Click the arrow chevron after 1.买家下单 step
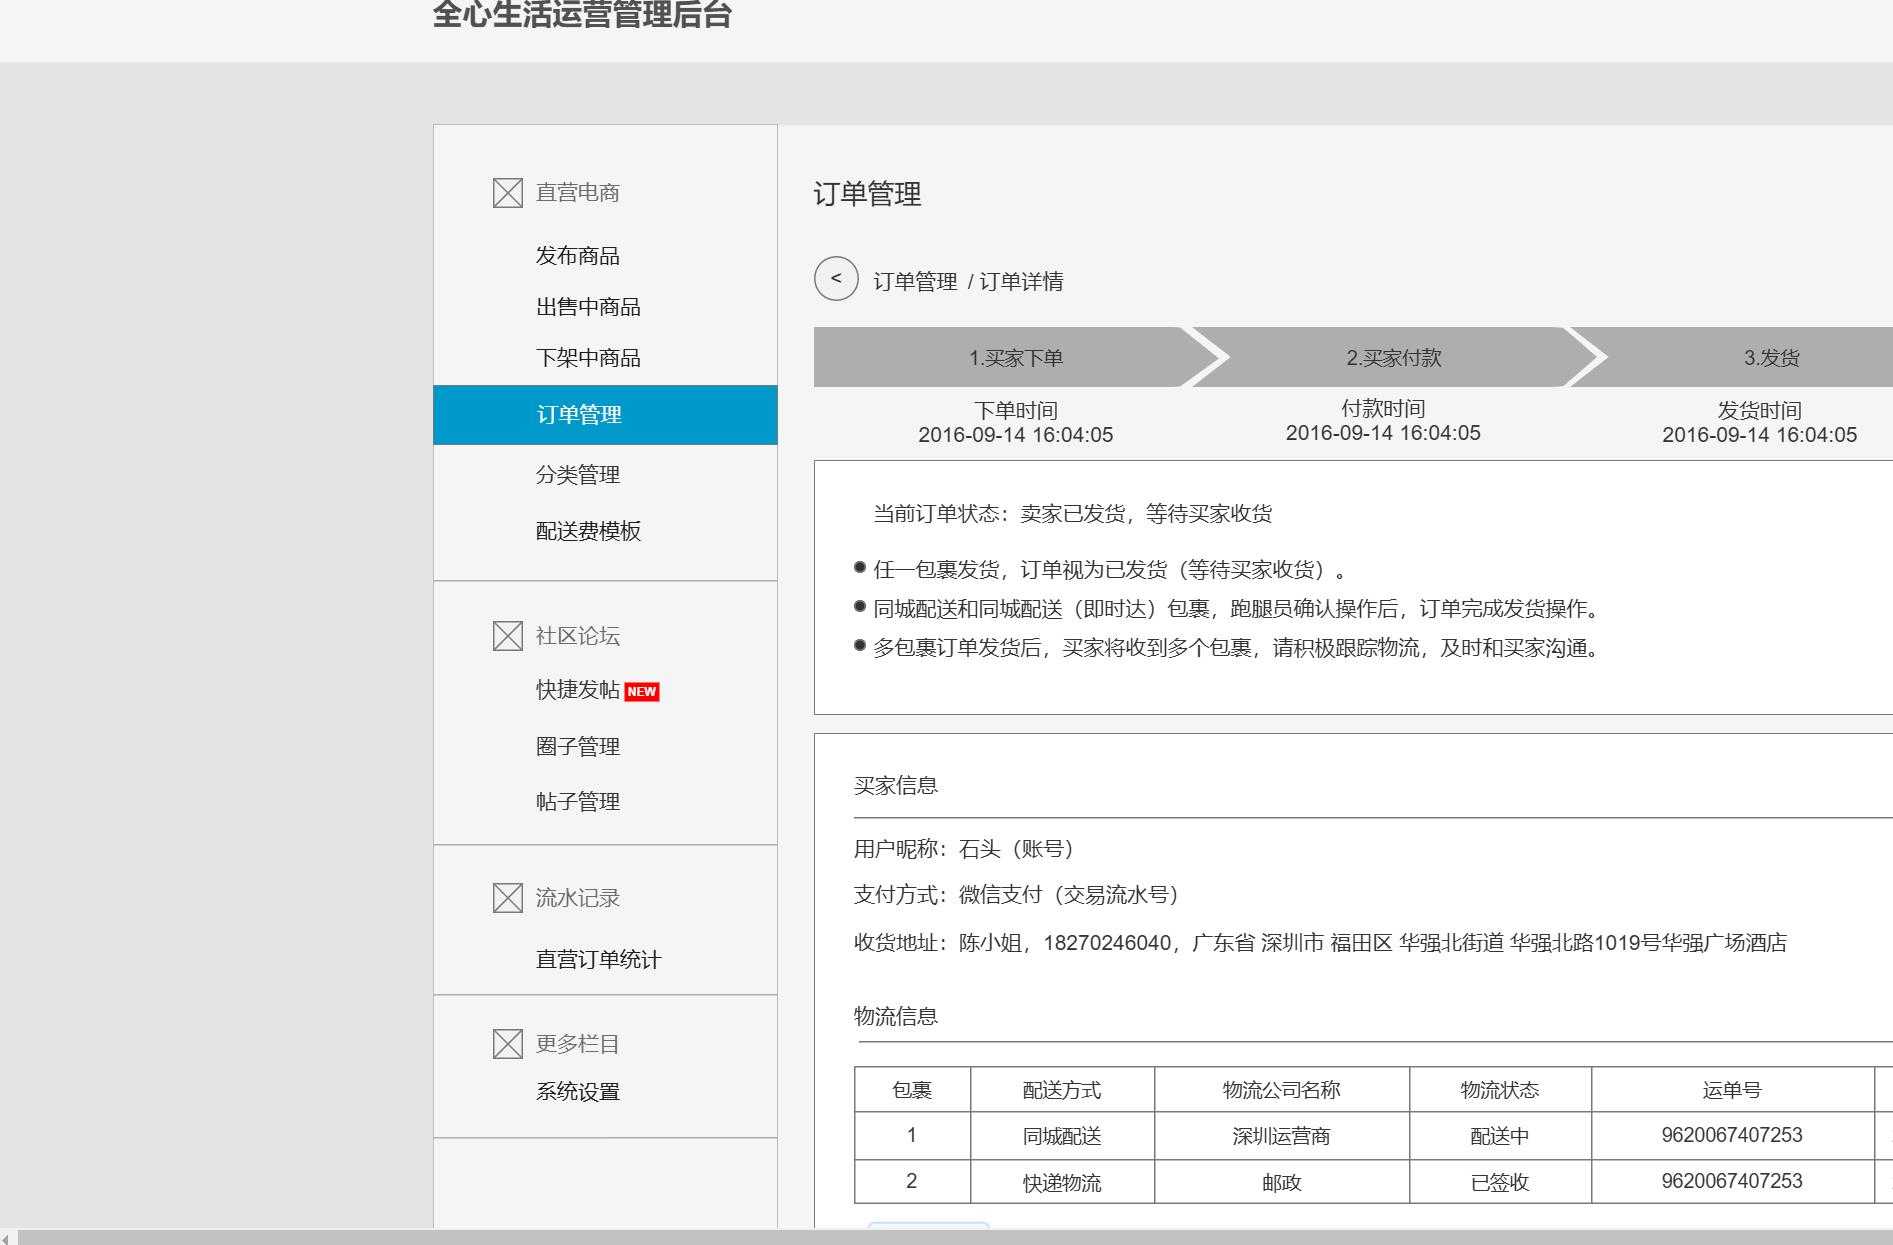This screenshot has height=1245, width=1893. click(1207, 357)
